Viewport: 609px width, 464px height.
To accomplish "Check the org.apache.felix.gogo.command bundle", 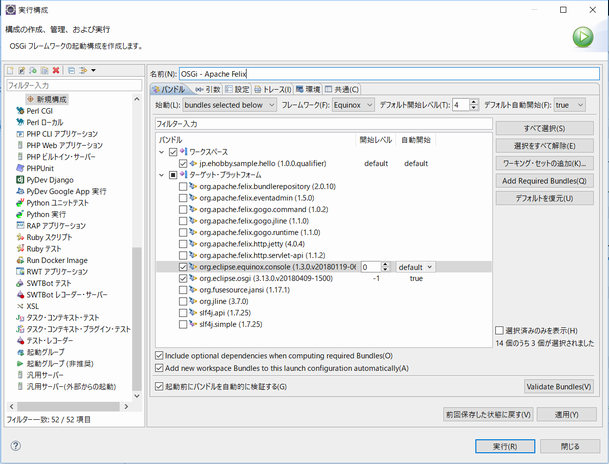I will point(182,208).
